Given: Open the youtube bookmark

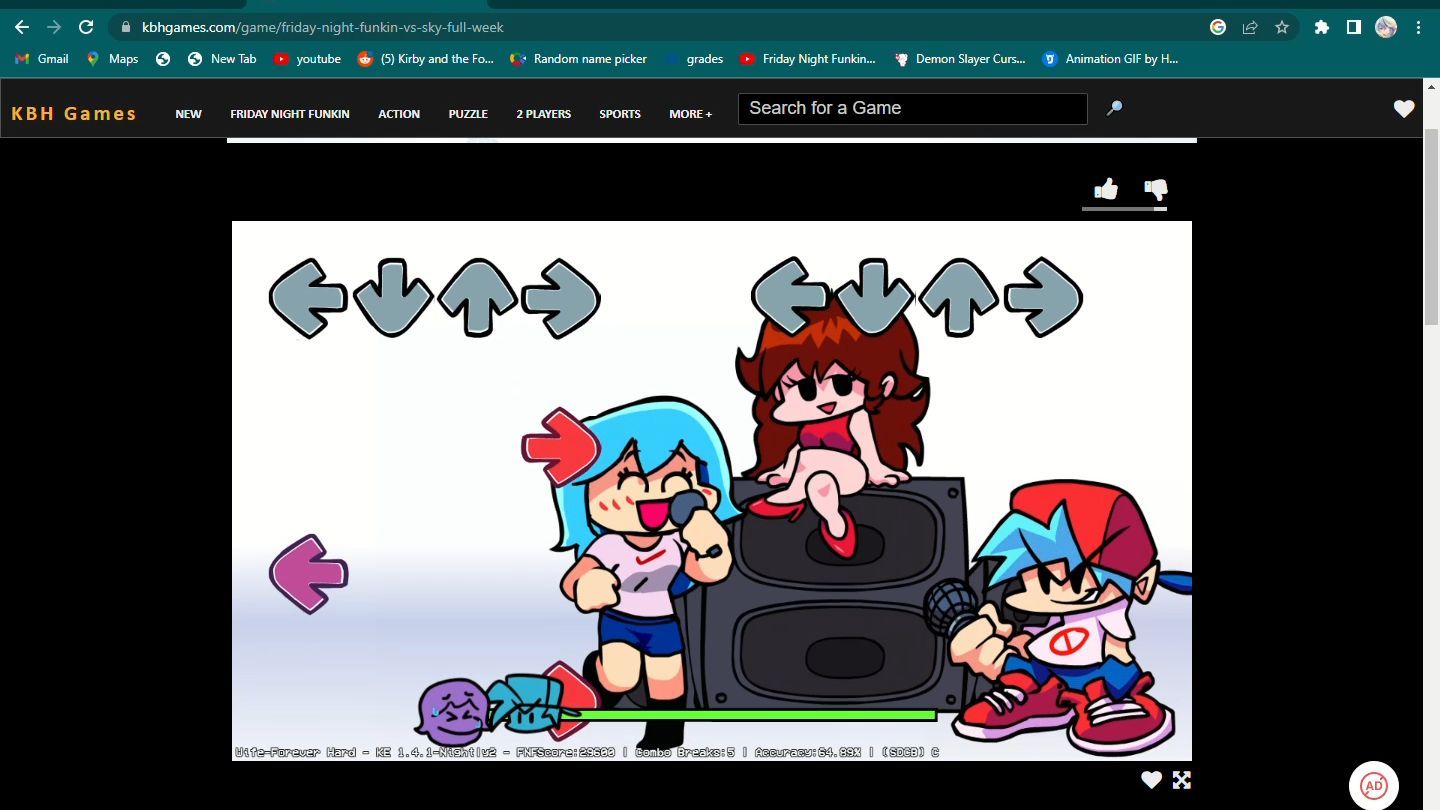Looking at the screenshot, I should point(308,59).
